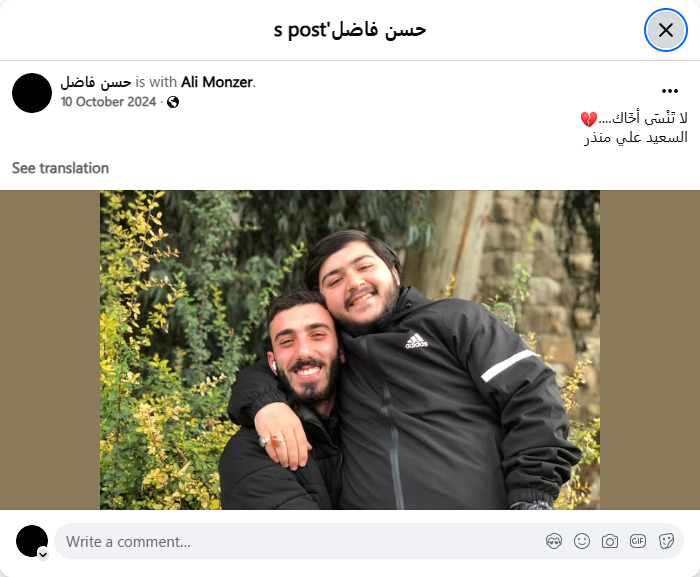700x577 pixels.
Task: Open the post author's name حسن فاضل
Action: [x=96, y=82]
